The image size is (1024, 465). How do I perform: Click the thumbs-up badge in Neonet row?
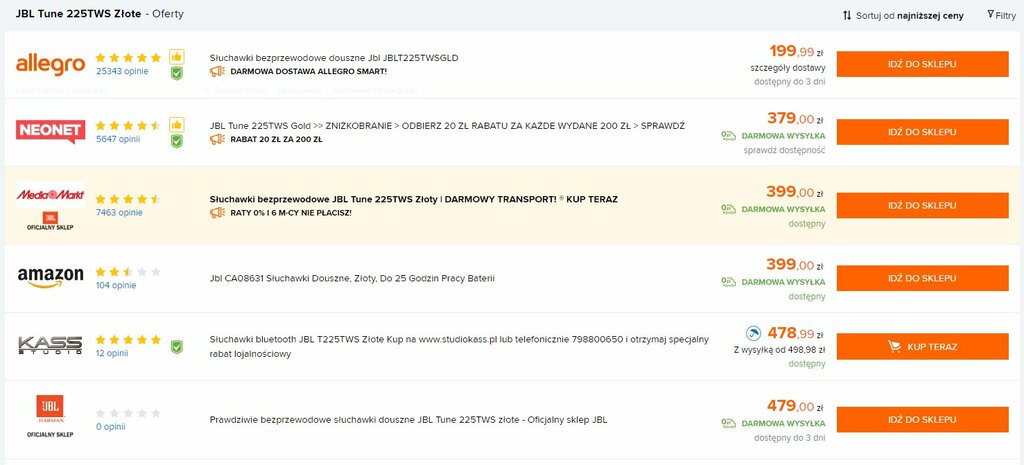tap(176, 125)
